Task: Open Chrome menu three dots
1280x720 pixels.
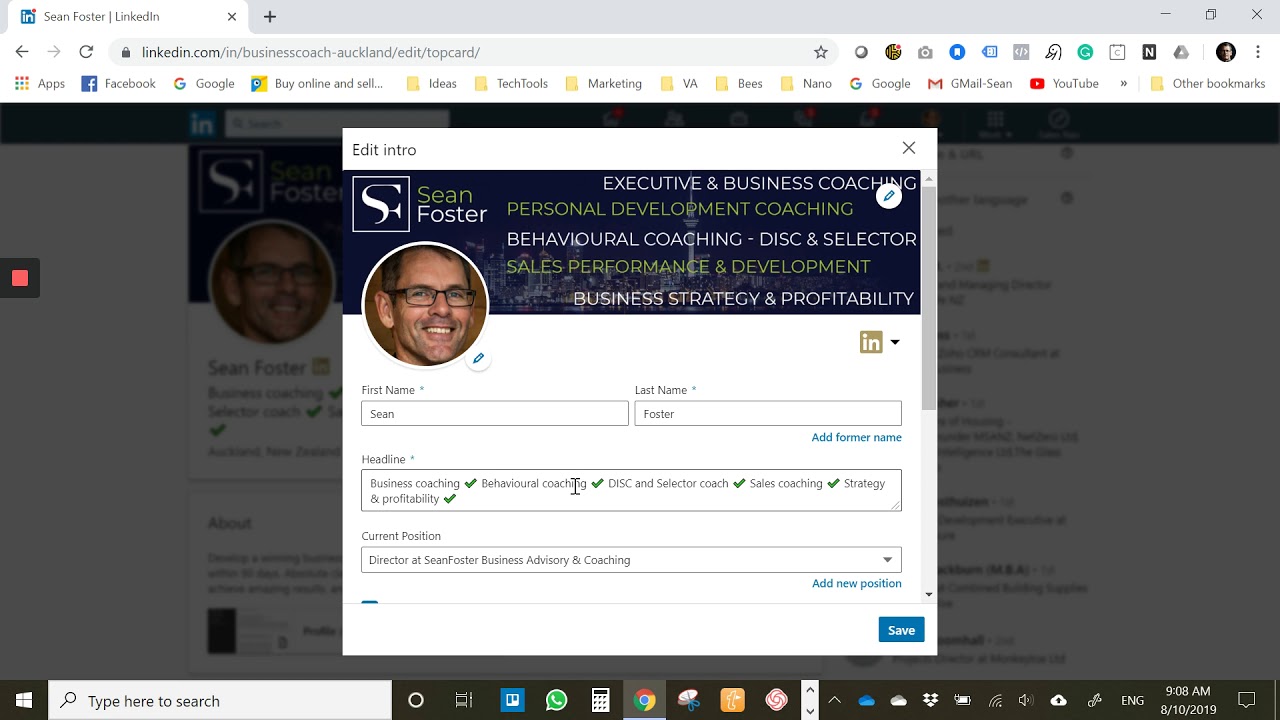Action: coord(1258,52)
